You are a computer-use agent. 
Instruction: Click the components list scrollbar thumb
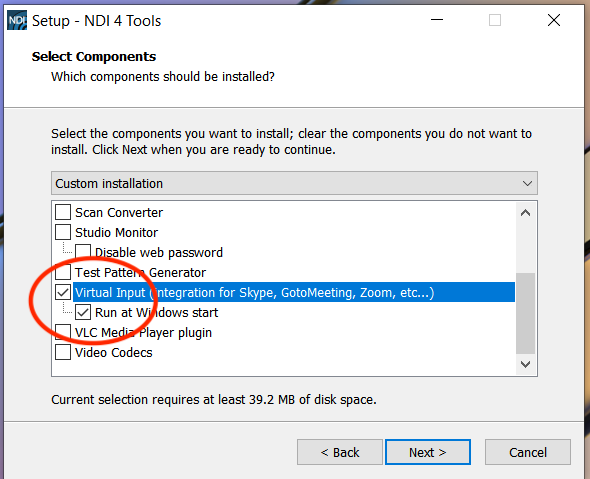(526, 313)
